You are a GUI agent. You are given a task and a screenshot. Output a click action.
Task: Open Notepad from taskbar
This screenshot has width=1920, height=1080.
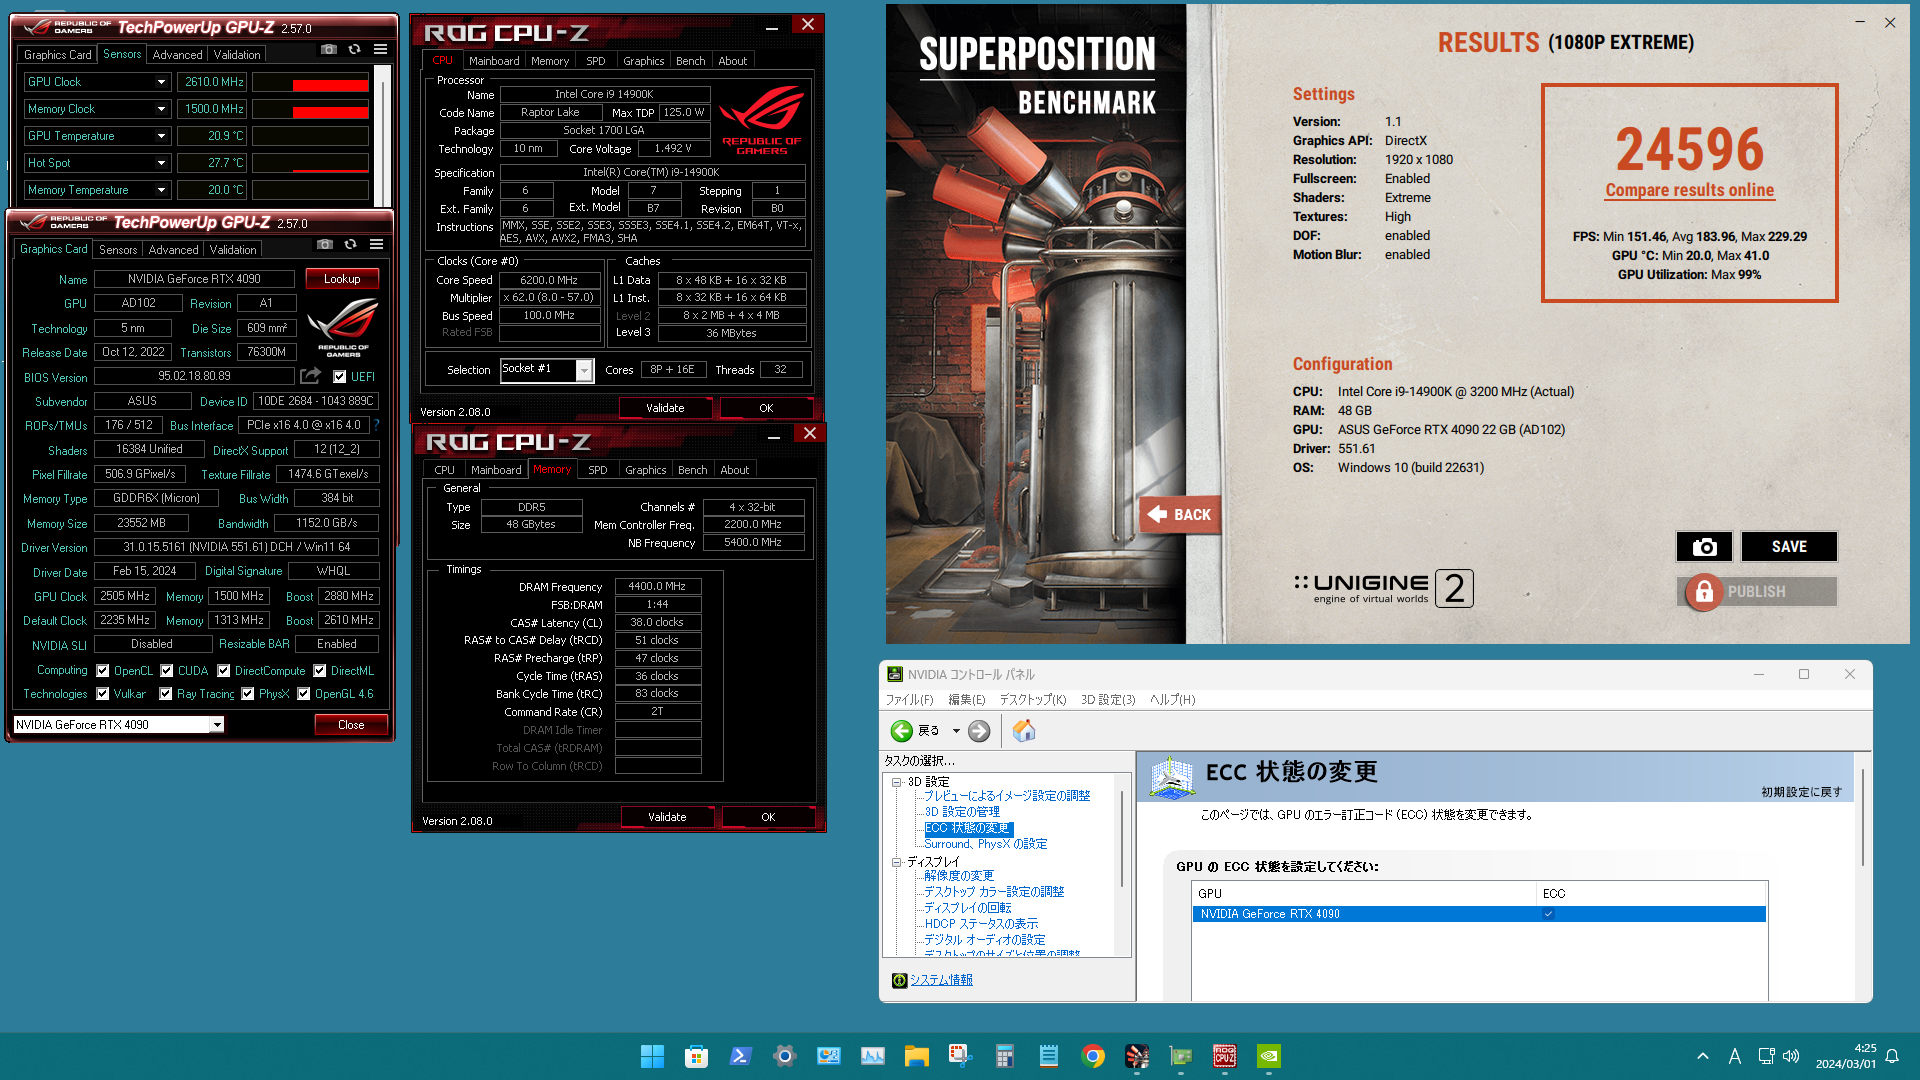click(x=1048, y=1056)
